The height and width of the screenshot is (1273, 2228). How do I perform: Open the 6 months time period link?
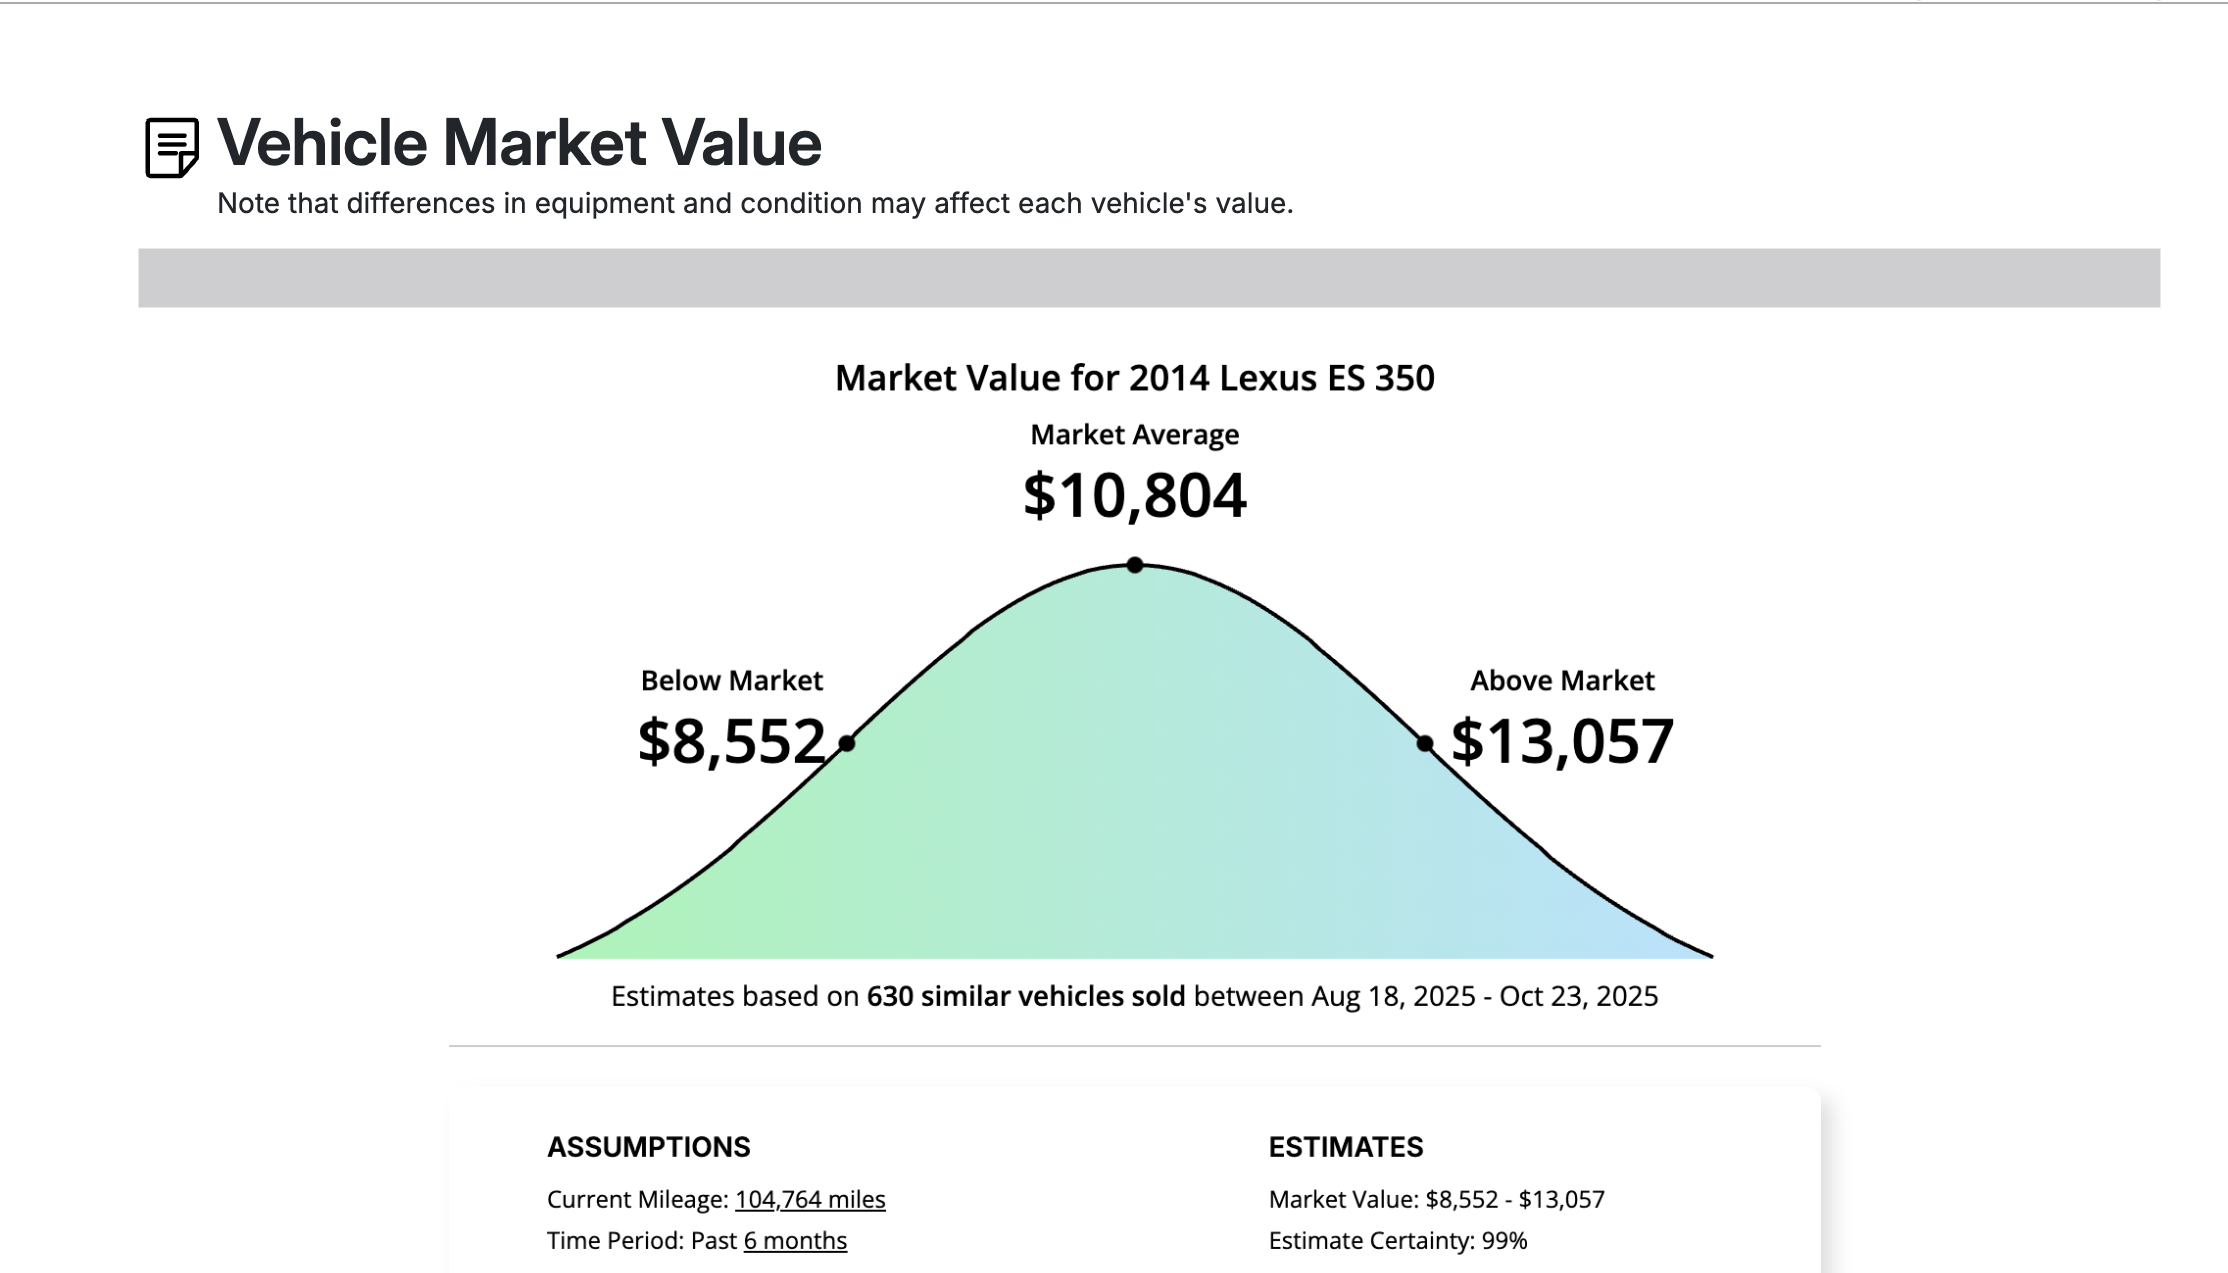pos(795,1240)
